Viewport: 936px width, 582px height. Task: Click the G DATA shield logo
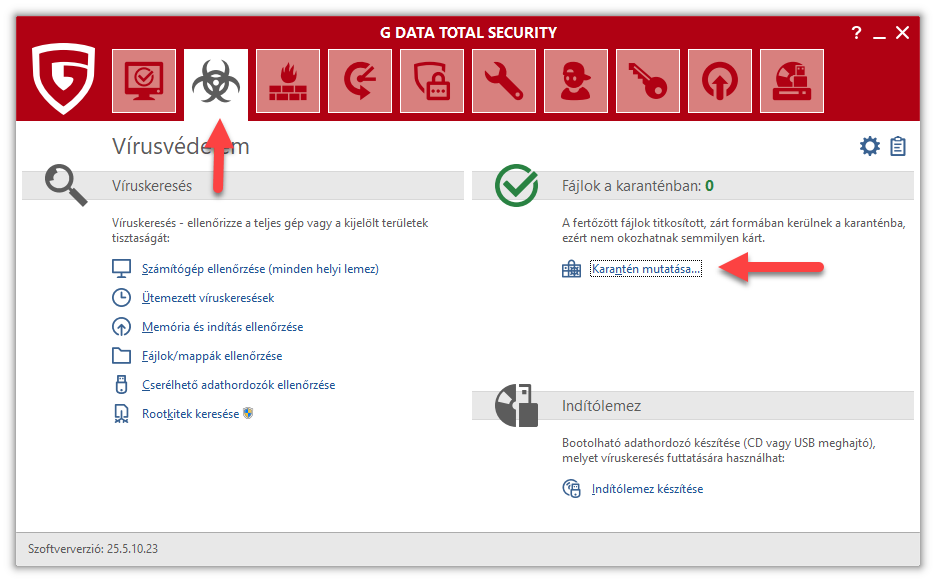click(63, 78)
